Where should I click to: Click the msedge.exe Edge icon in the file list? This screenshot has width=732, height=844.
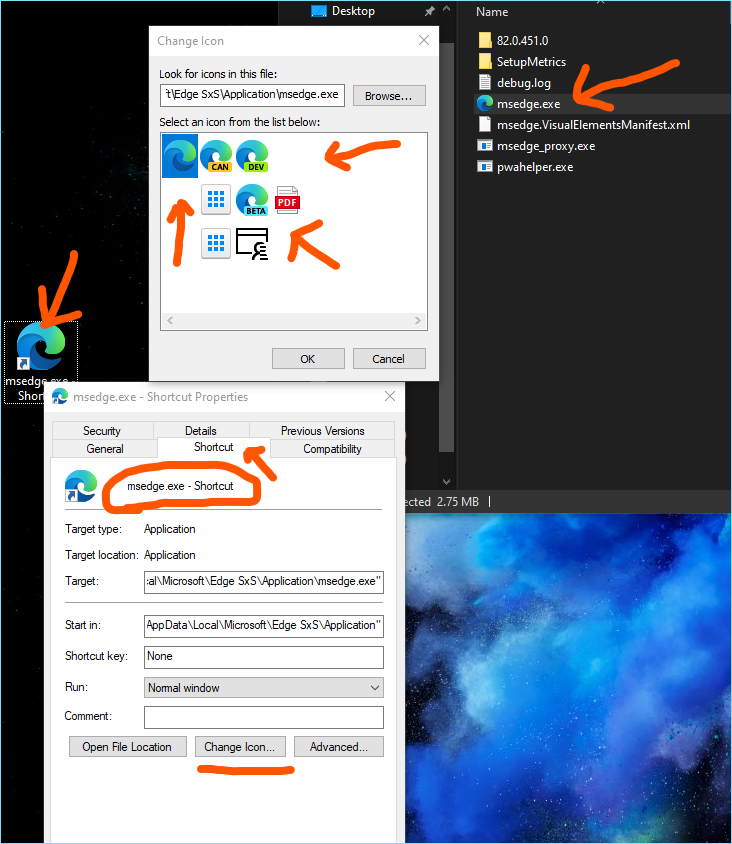click(x=485, y=103)
